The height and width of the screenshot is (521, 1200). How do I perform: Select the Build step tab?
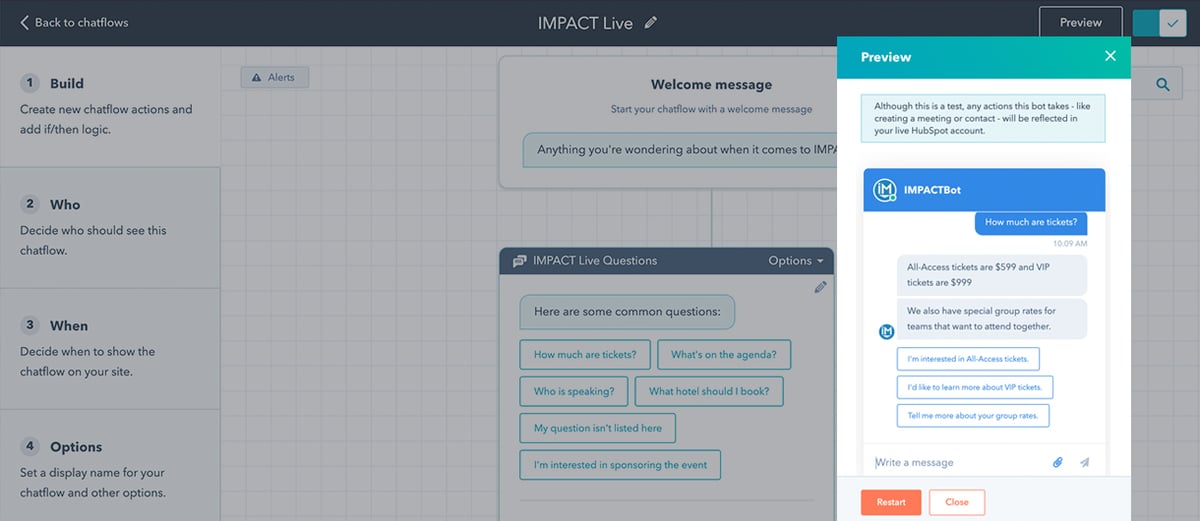pos(110,106)
